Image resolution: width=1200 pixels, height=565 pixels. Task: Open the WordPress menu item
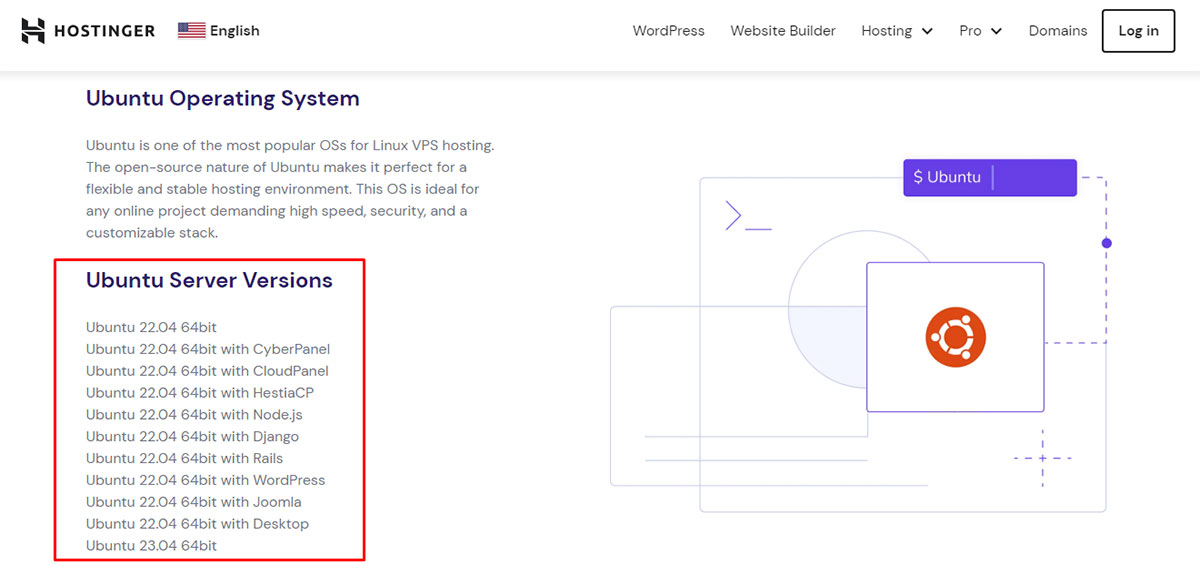pos(668,31)
